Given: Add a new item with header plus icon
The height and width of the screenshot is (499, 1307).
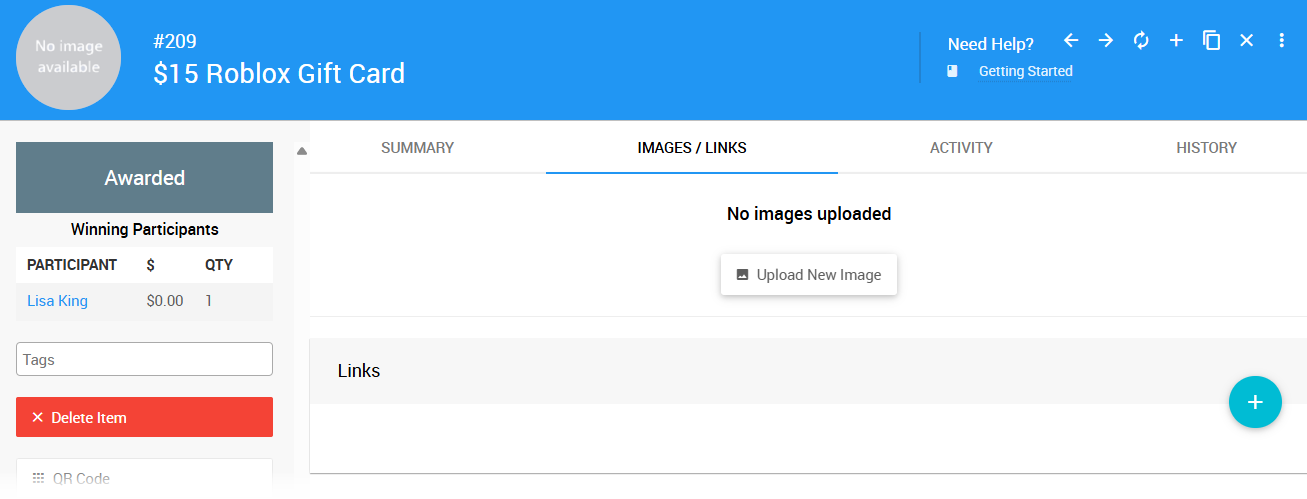Looking at the screenshot, I should [x=1176, y=40].
